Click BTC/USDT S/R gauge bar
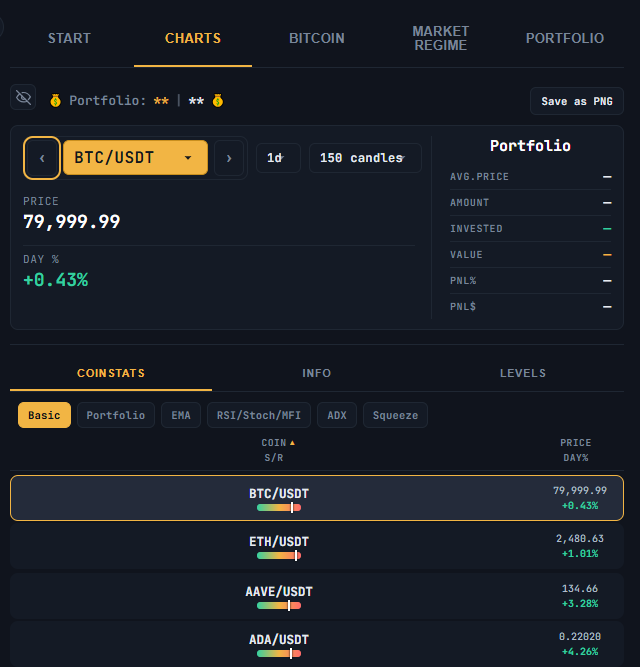This screenshot has width=640, height=667. (x=279, y=507)
